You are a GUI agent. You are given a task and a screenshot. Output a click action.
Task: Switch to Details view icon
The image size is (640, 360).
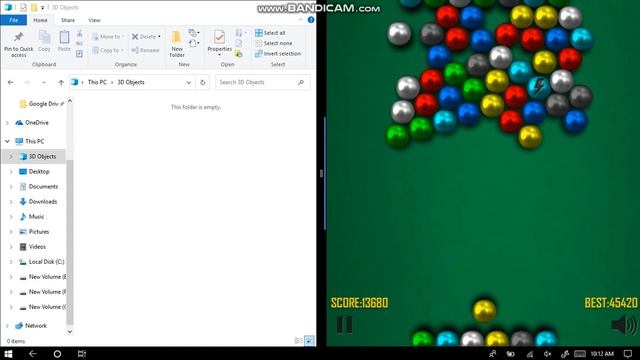[299, 341]
